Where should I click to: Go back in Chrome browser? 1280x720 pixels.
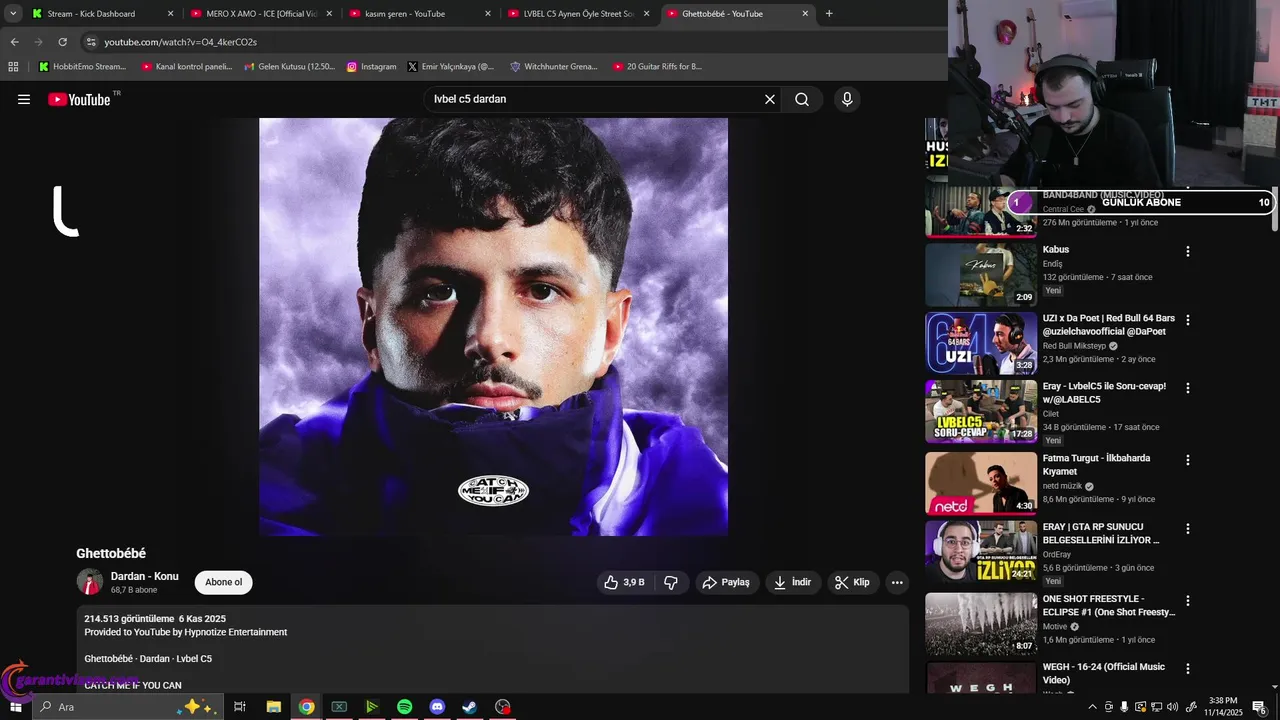[14, 42]
